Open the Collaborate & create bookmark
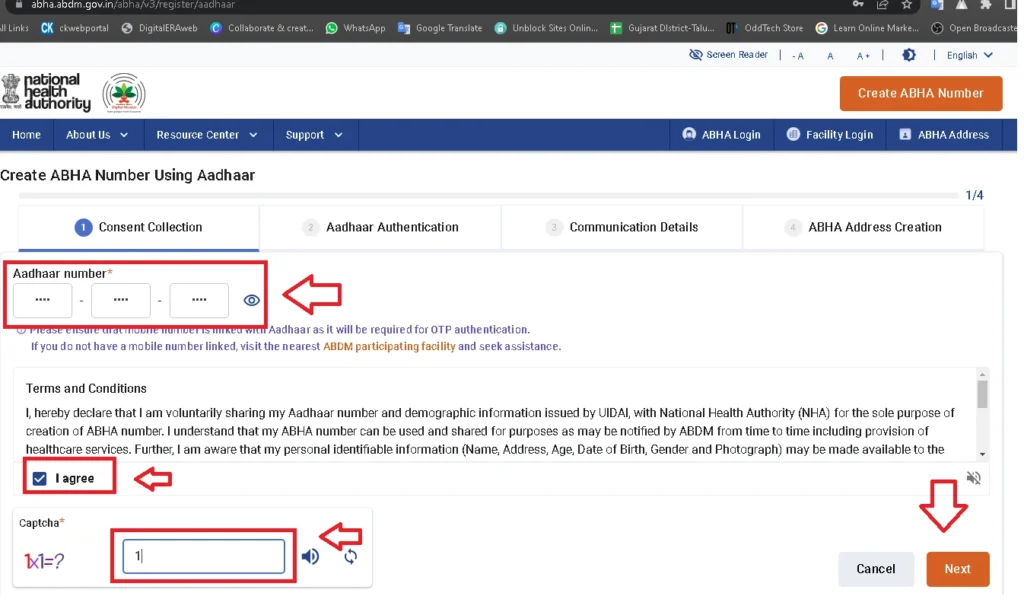Viewport: 1024px width, 612px height. click(x=262, y=28)
